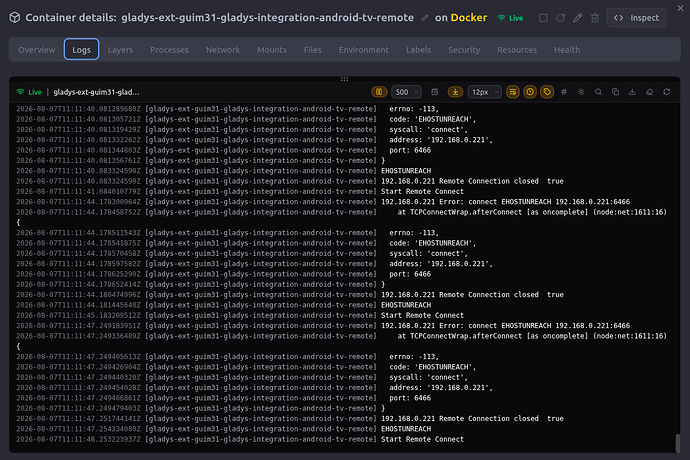Click the sun theme icon in log toolbar
690x460 pixels.
pyautogui.click(x=581, y=92)
